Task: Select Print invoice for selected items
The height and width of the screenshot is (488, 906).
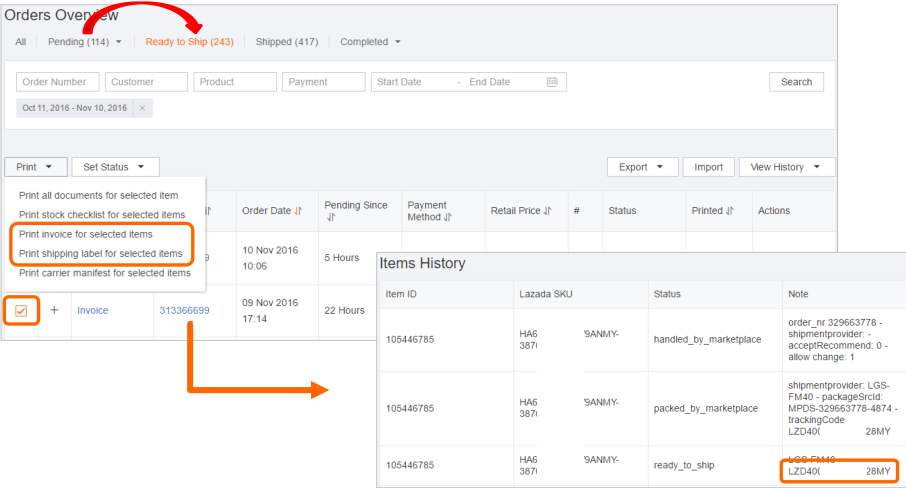Action: coord(86,234)
